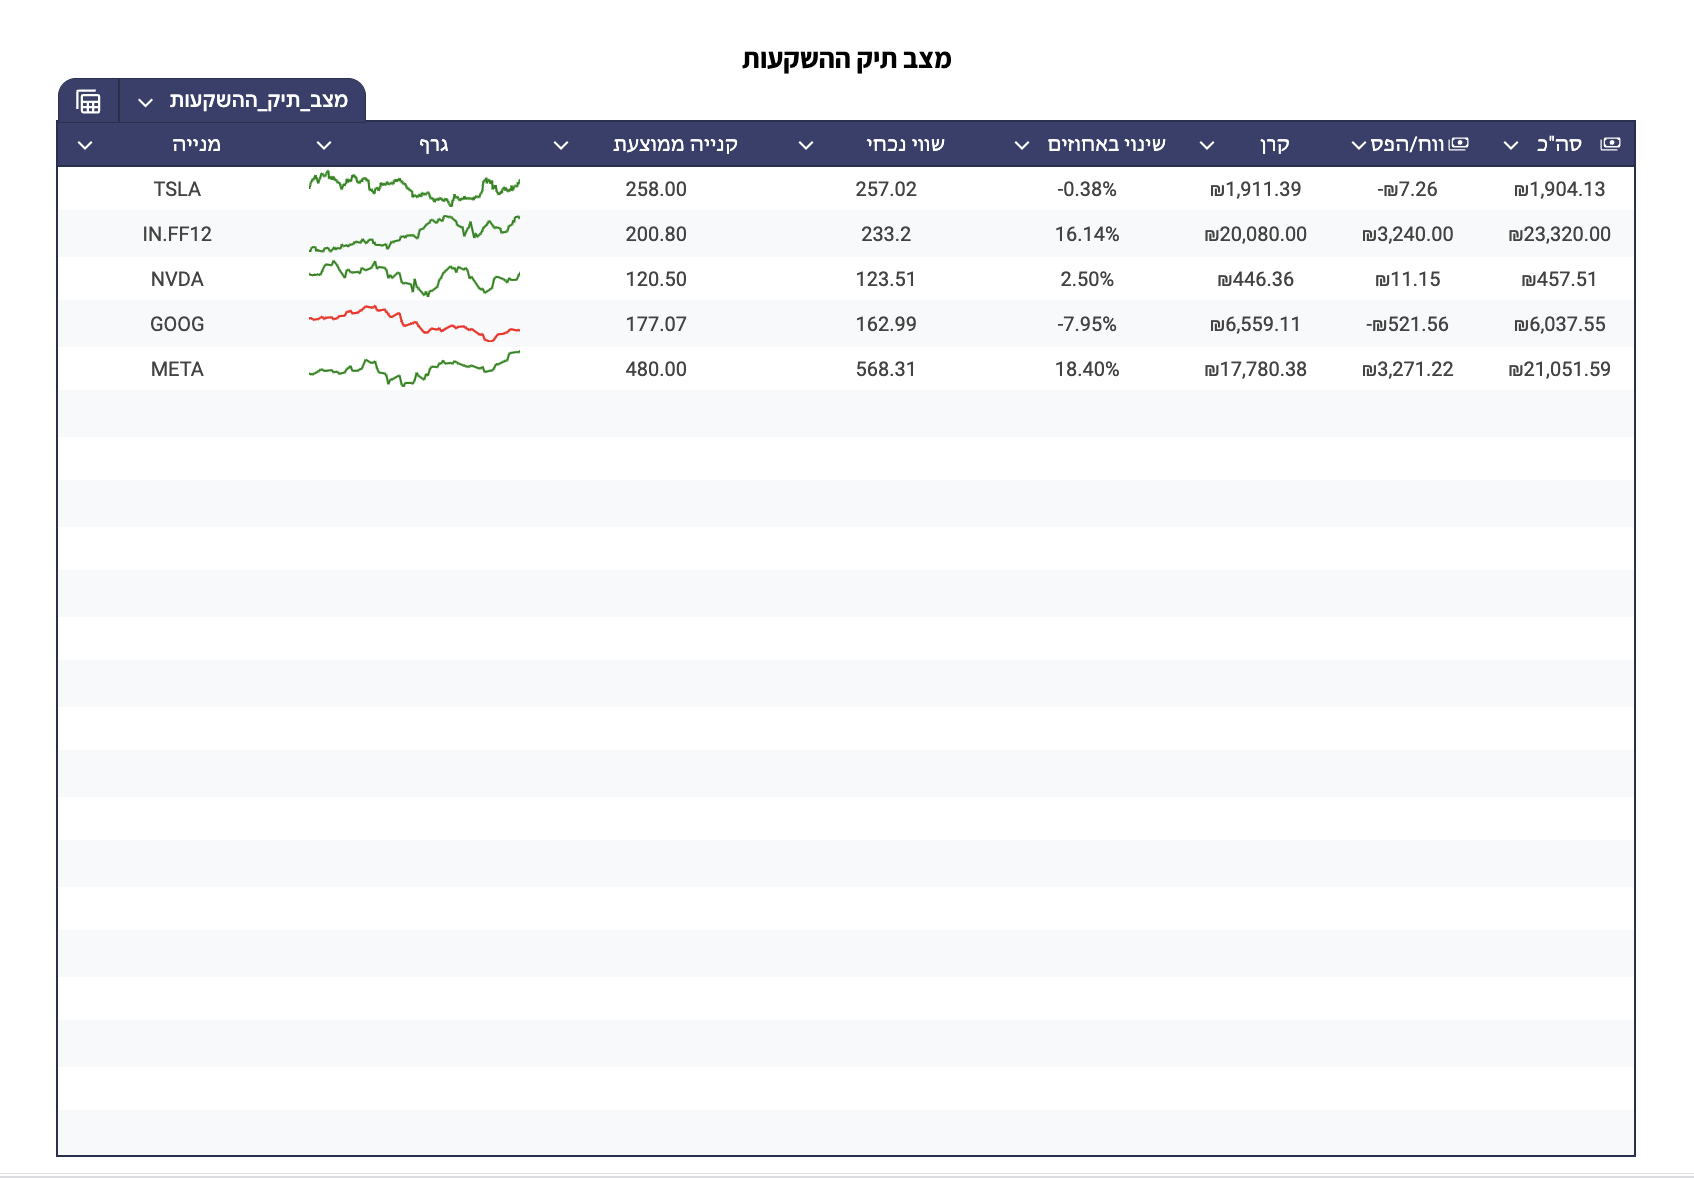Select the META sparkline chart

[414, 368]
